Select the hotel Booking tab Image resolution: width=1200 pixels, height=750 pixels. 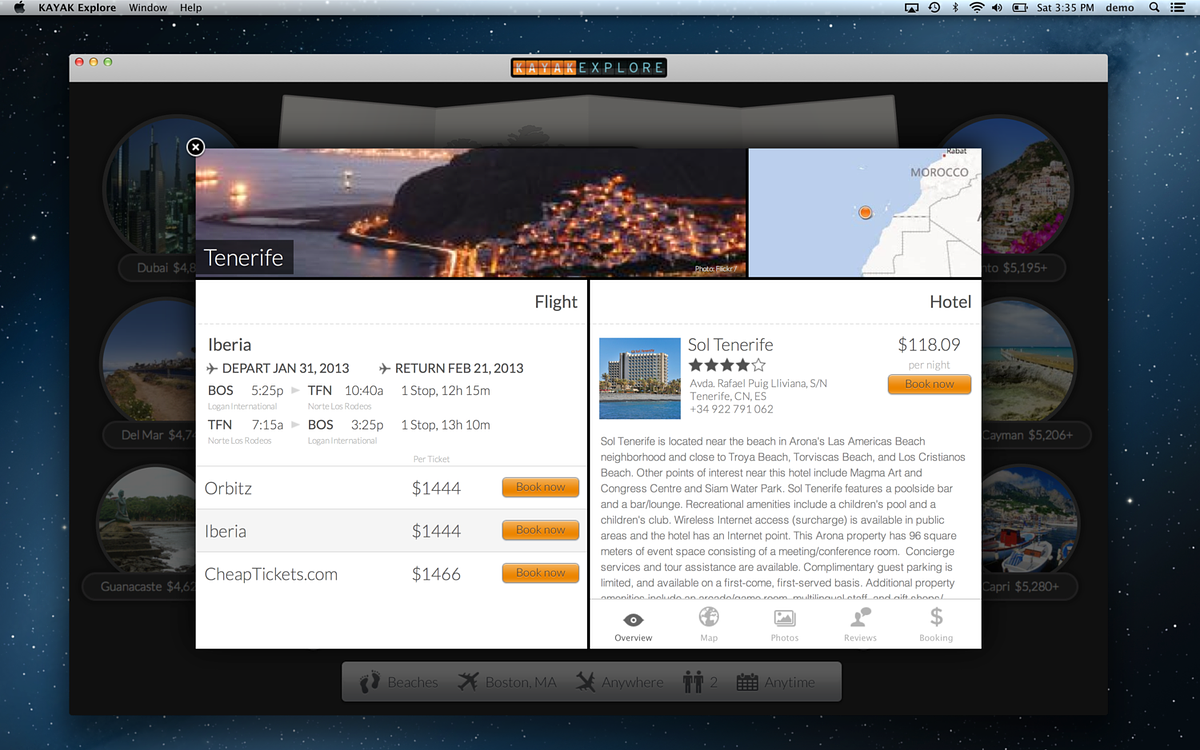936,624
